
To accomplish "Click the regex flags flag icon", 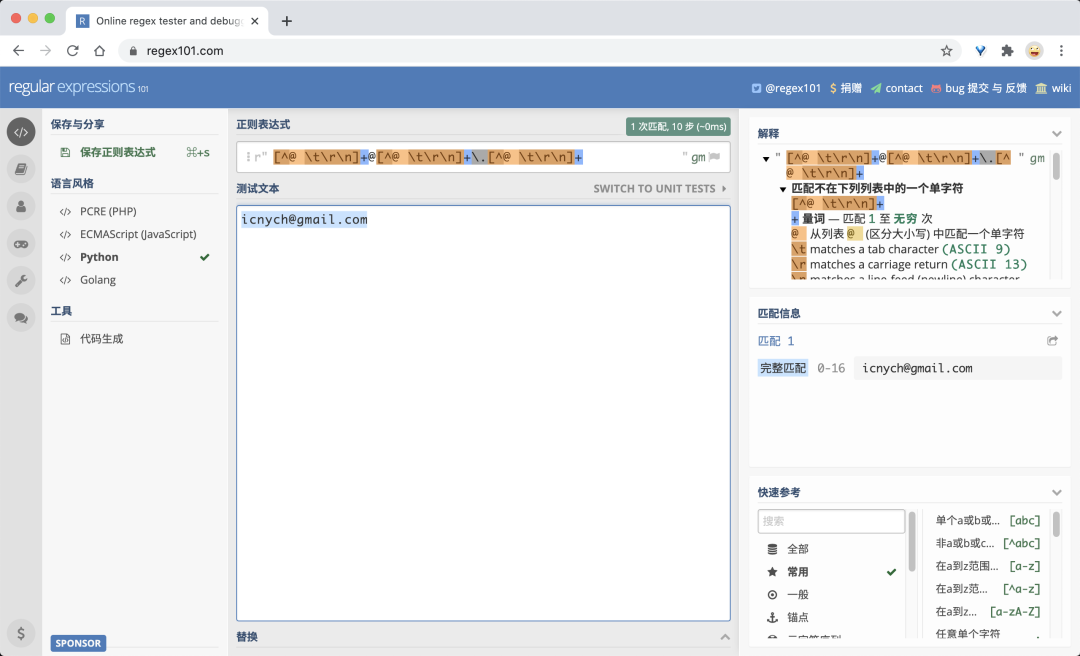I will tap(715, 157).
